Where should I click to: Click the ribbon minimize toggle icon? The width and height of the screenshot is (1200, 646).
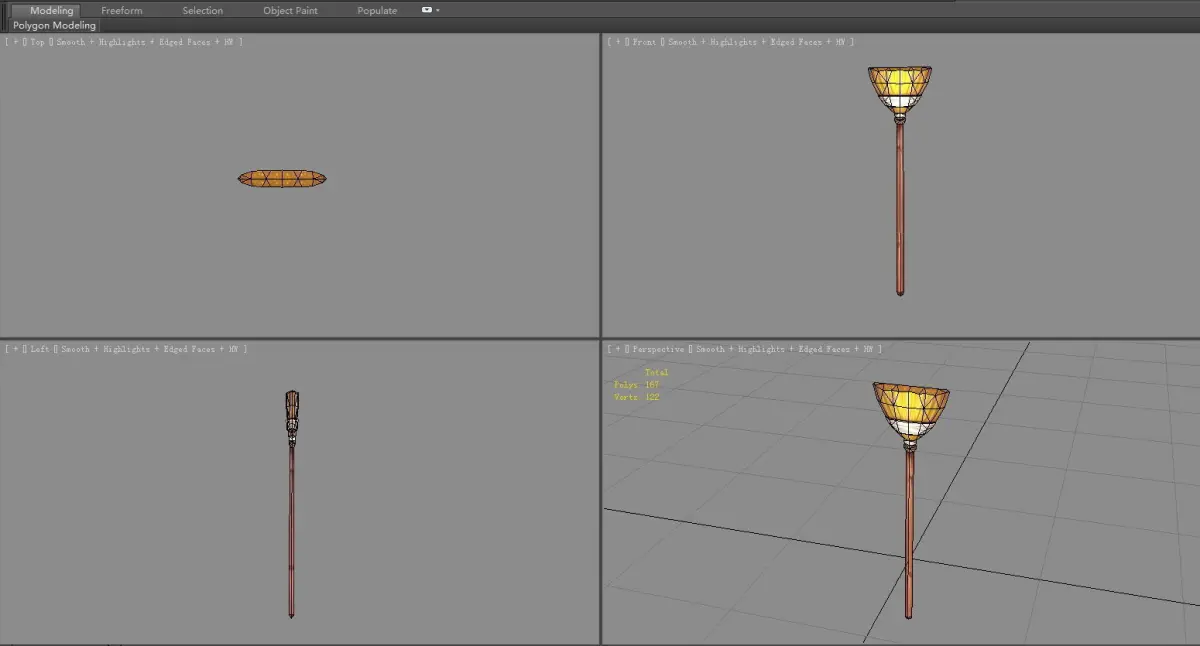point(427,10)
